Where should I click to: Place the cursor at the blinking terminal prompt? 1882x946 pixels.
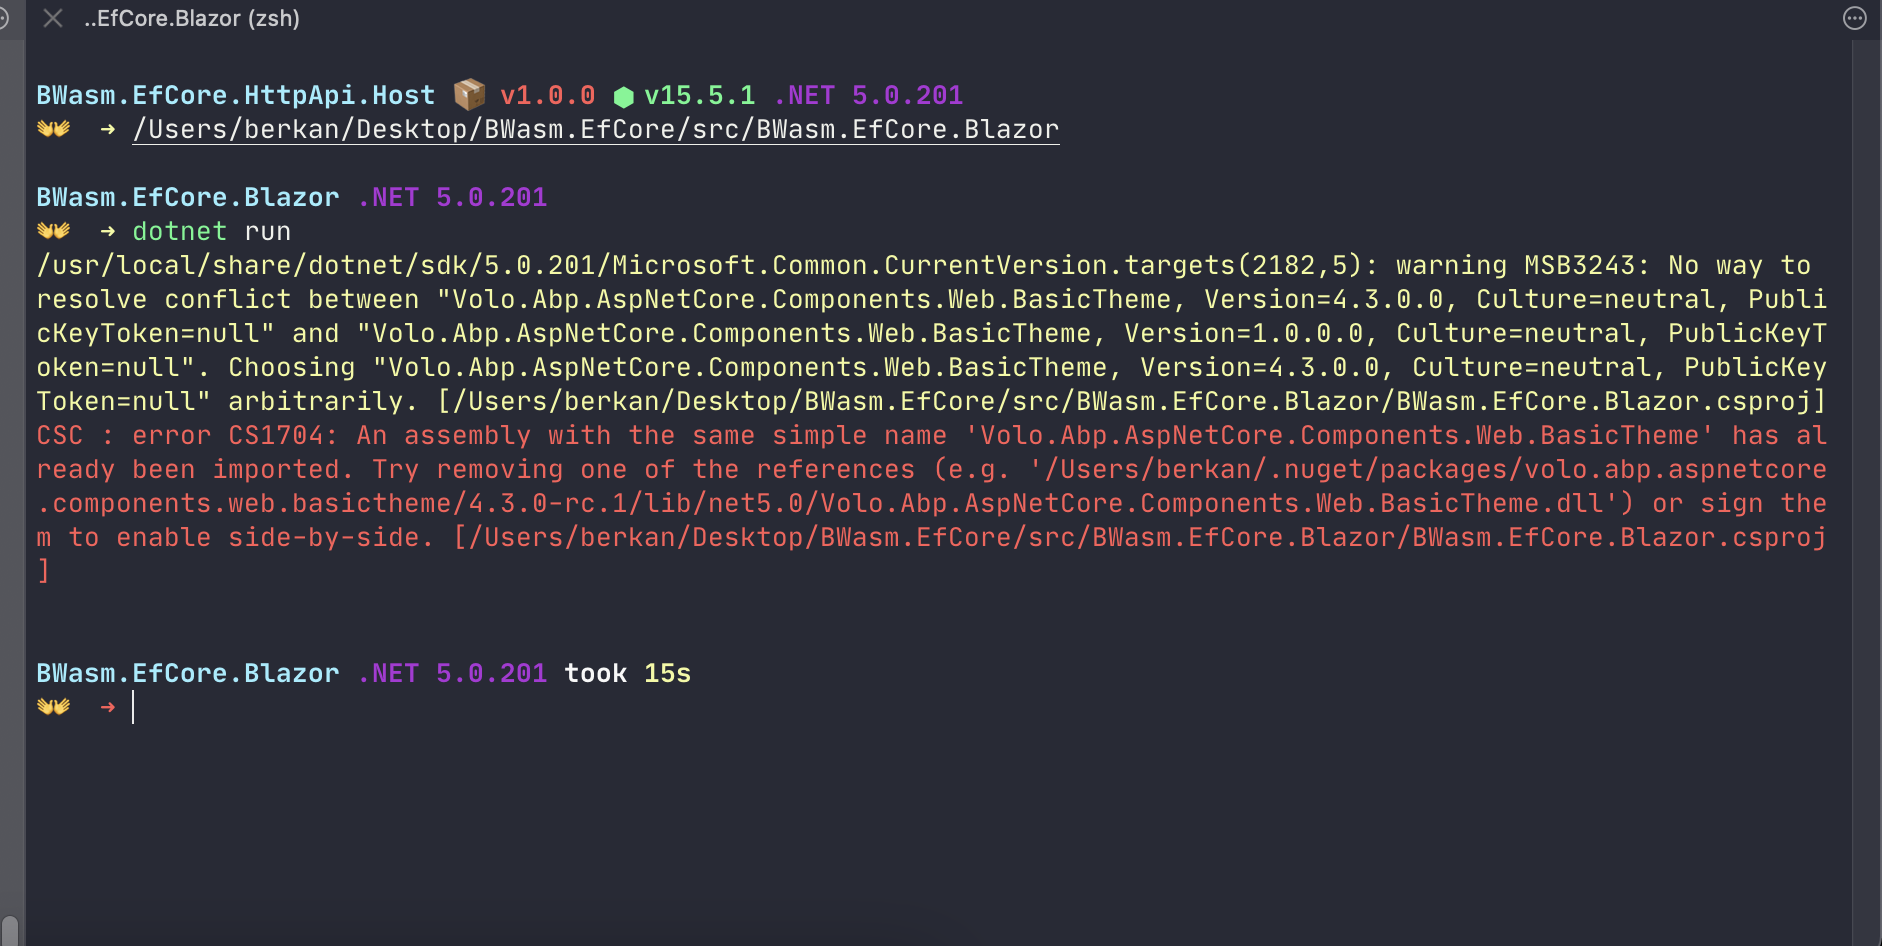[x=137, y=706]
